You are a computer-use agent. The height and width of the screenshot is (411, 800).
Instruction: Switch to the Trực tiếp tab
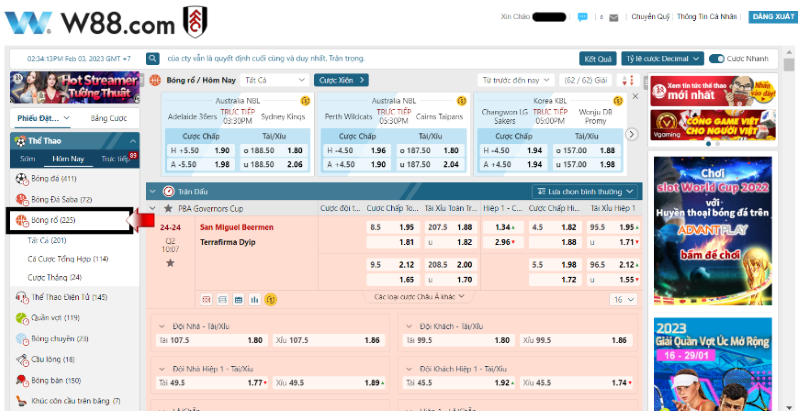tap(117, 159)
